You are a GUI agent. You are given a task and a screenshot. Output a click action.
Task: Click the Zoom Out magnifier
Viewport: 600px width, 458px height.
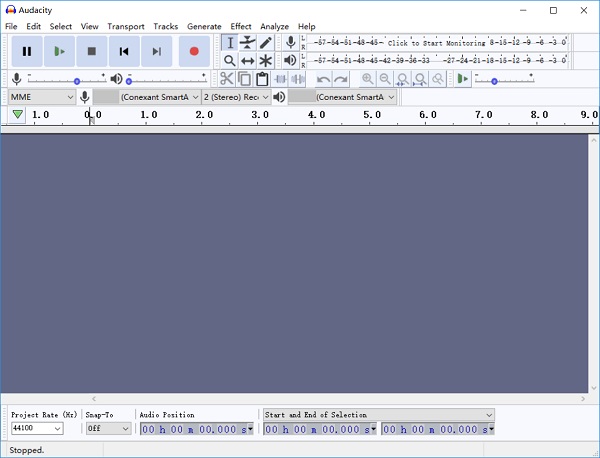coord(385,79)
